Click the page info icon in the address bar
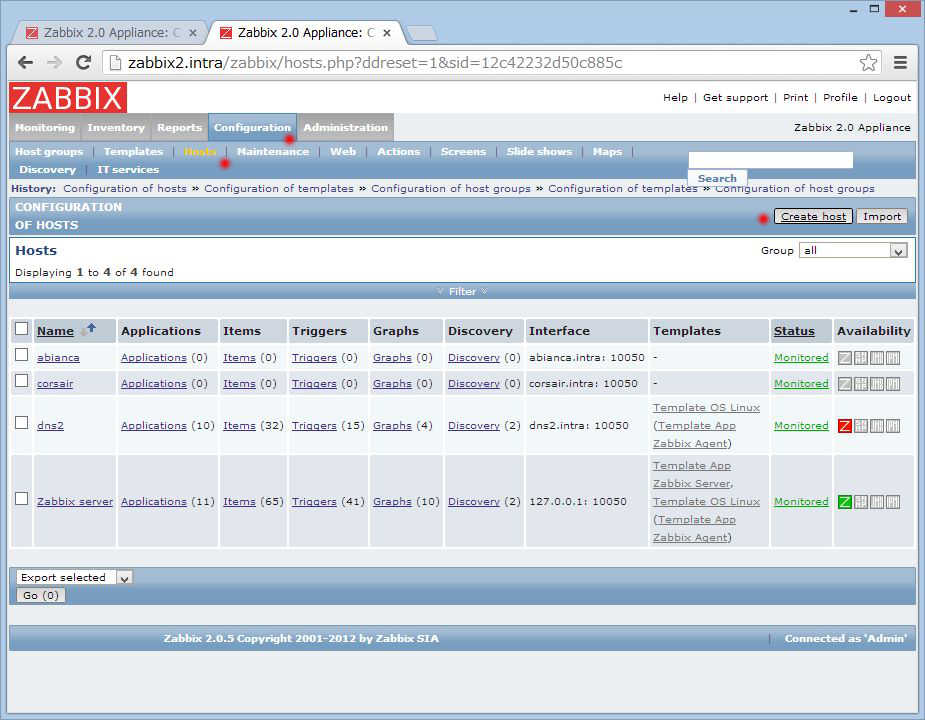Screen dimensions: 925x720 click(116, 63)
